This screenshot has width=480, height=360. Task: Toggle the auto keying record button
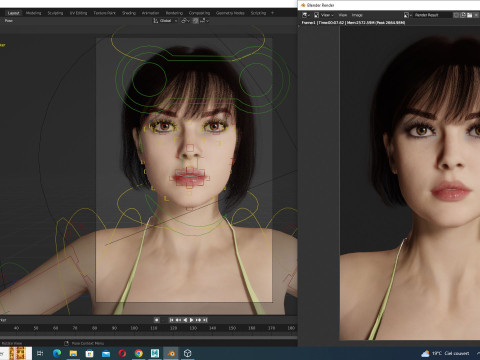click(x=157, y=320)
